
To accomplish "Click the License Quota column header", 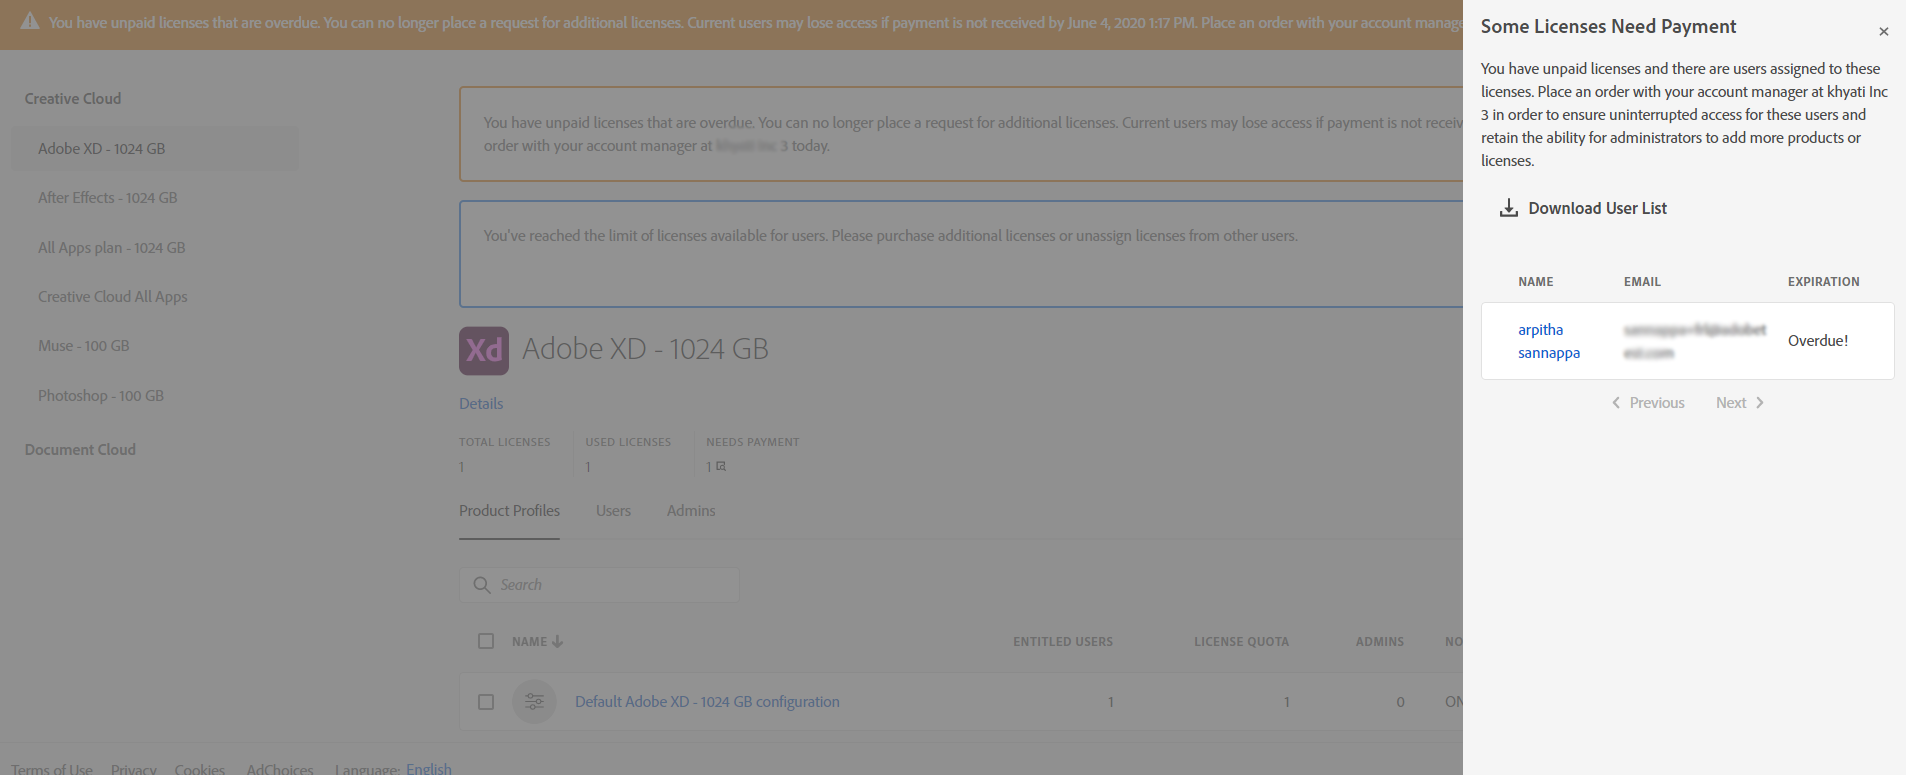I will pos(1241,642).
